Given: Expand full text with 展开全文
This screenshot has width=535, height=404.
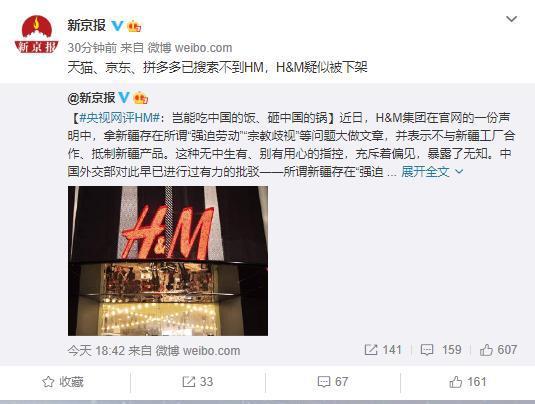Looking at the screenshot, I should coord(425,172).
